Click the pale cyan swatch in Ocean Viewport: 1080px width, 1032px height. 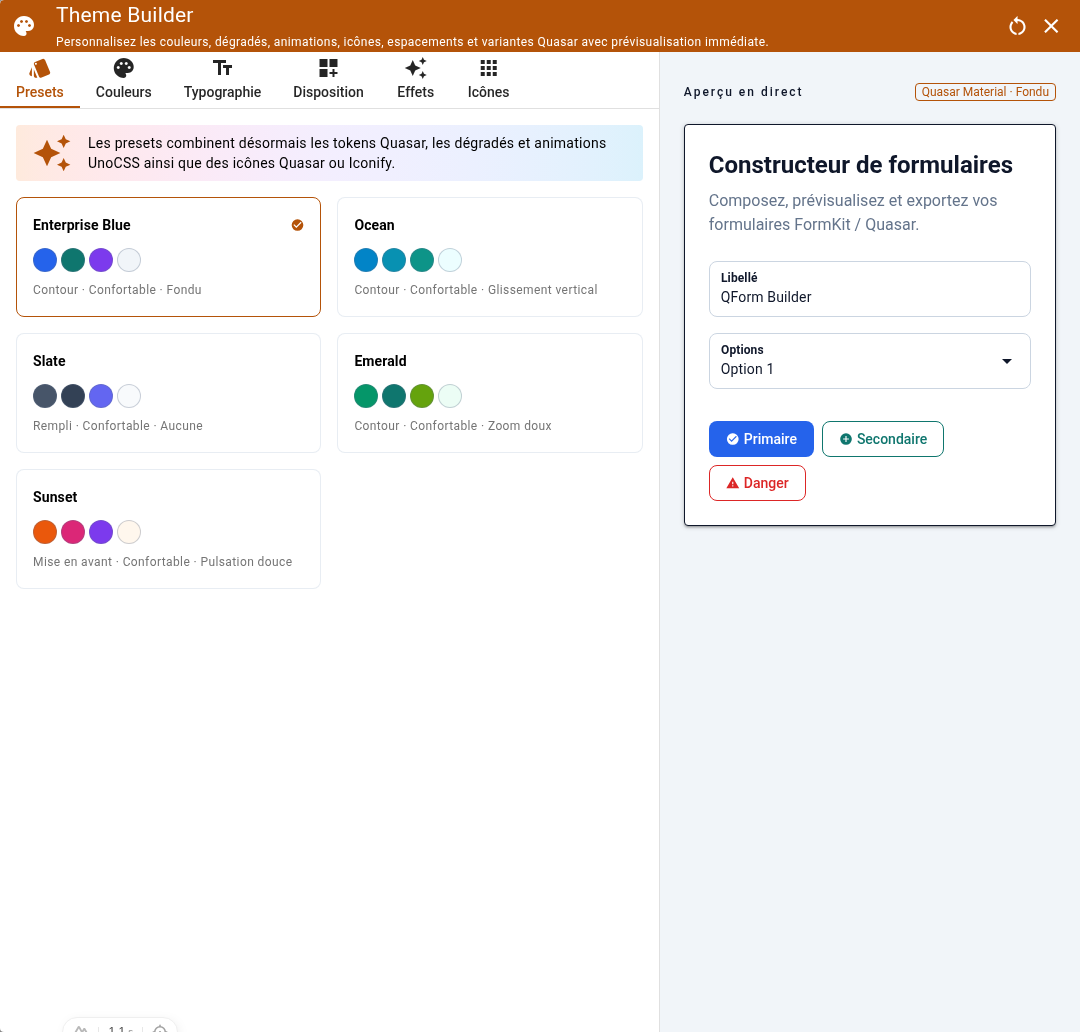(450, 260)
